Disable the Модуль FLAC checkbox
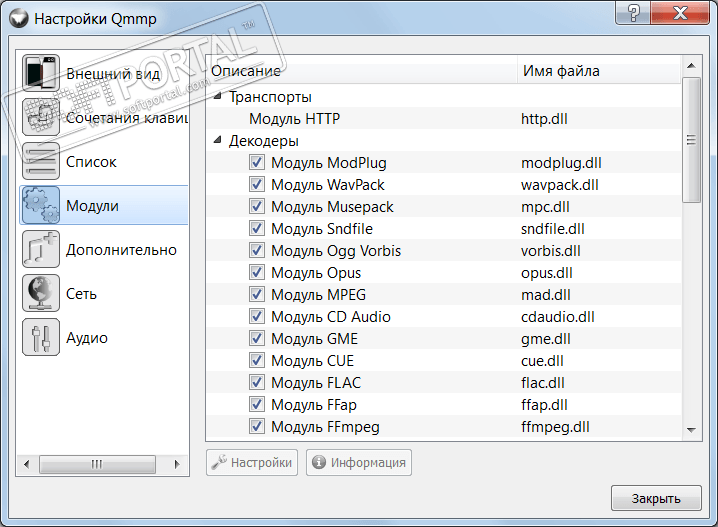The image size is (718, 527). coord(257,383)
